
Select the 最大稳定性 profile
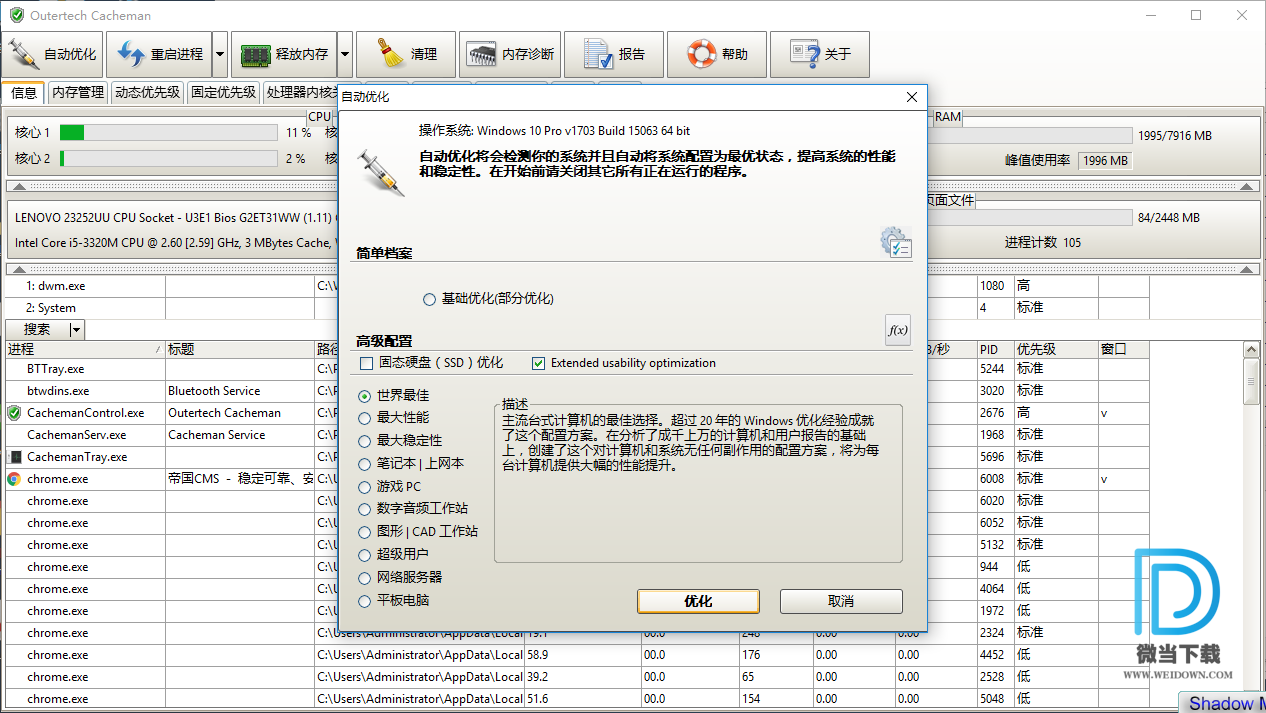pyautogui.click(x=400, y=441)
